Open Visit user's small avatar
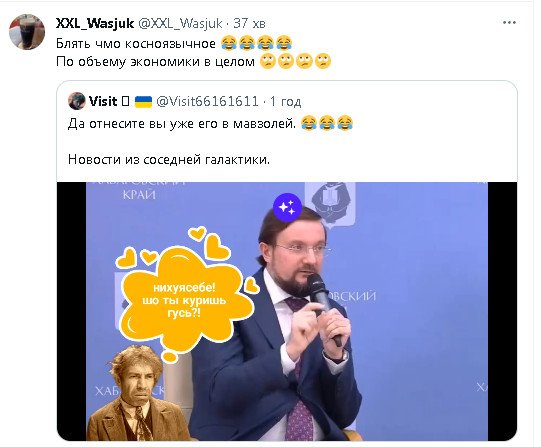The image size is (541, 447). (x=77, y=101)
